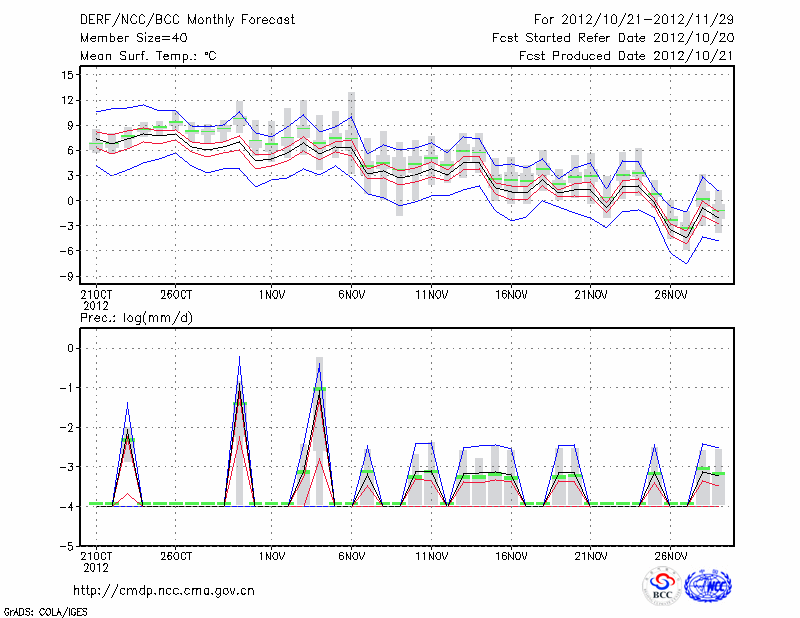Viewport: 800px width, 618px height.
Task: Click the BCC logo
Action: pyautogui.click(x=661, y=586)
